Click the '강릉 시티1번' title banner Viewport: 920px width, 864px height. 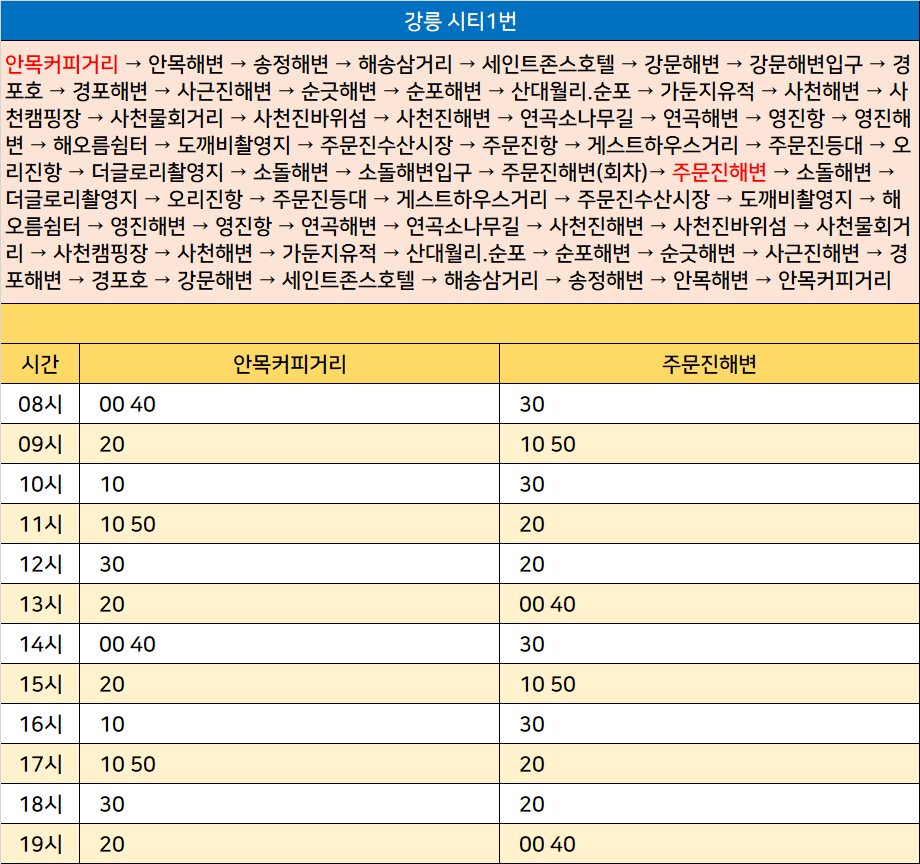pyautogui.click(x=460, y=21)
